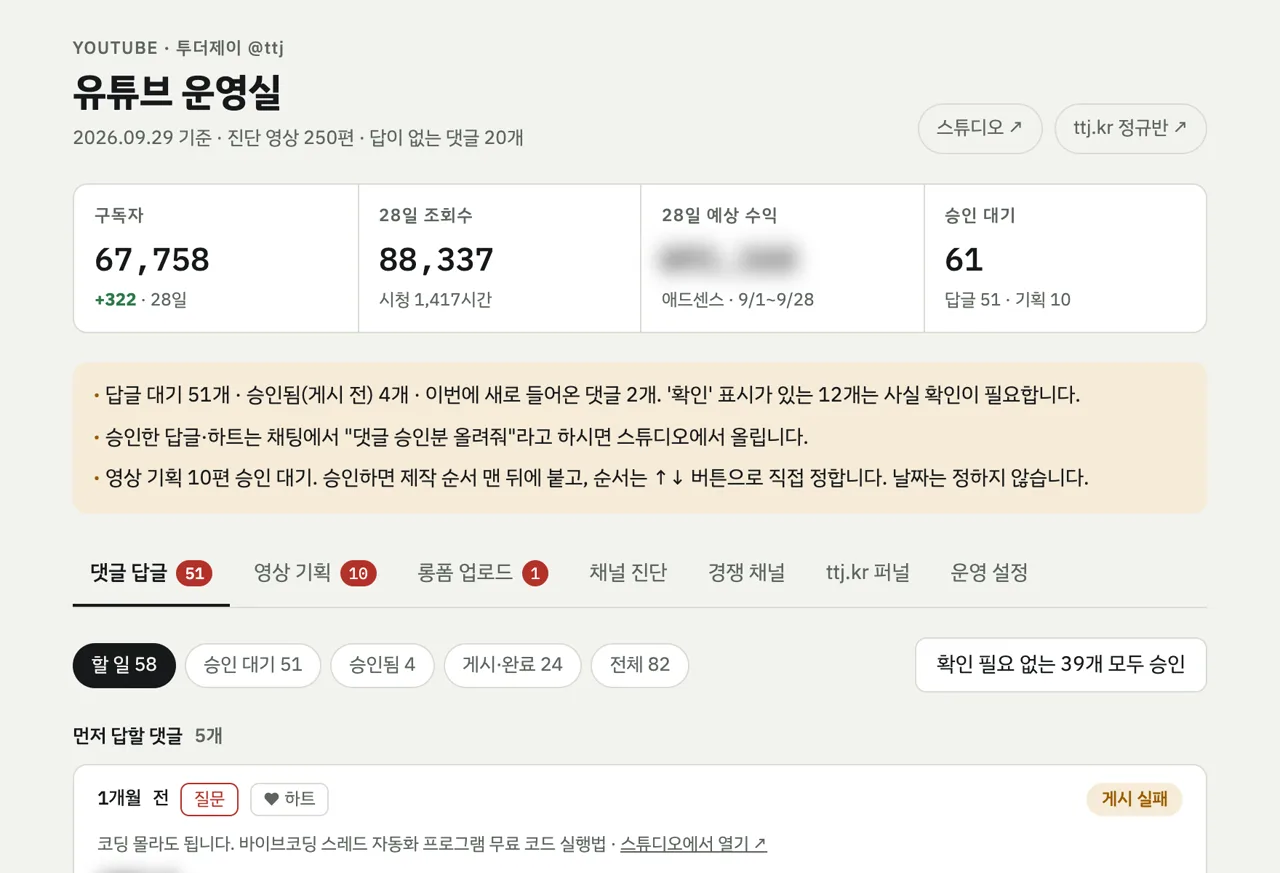
Task: Click the 구독자 67,758 stat card
Action: (x=216, y=258)
